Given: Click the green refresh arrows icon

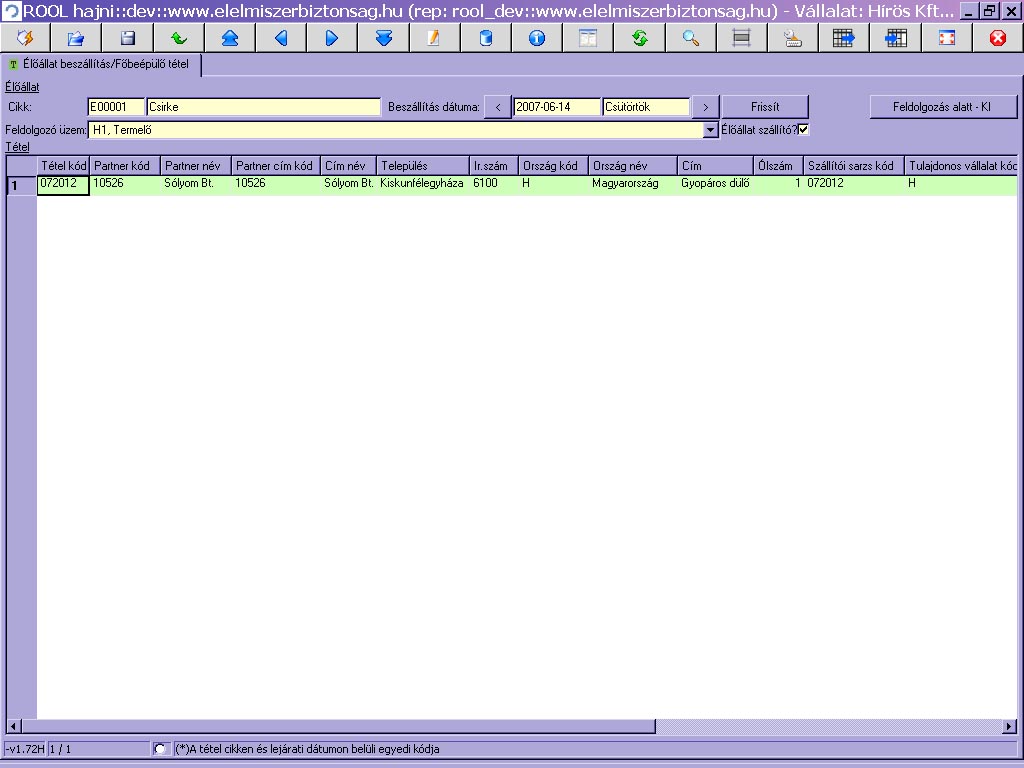Looking at the screenshot, I should [639, 38].
